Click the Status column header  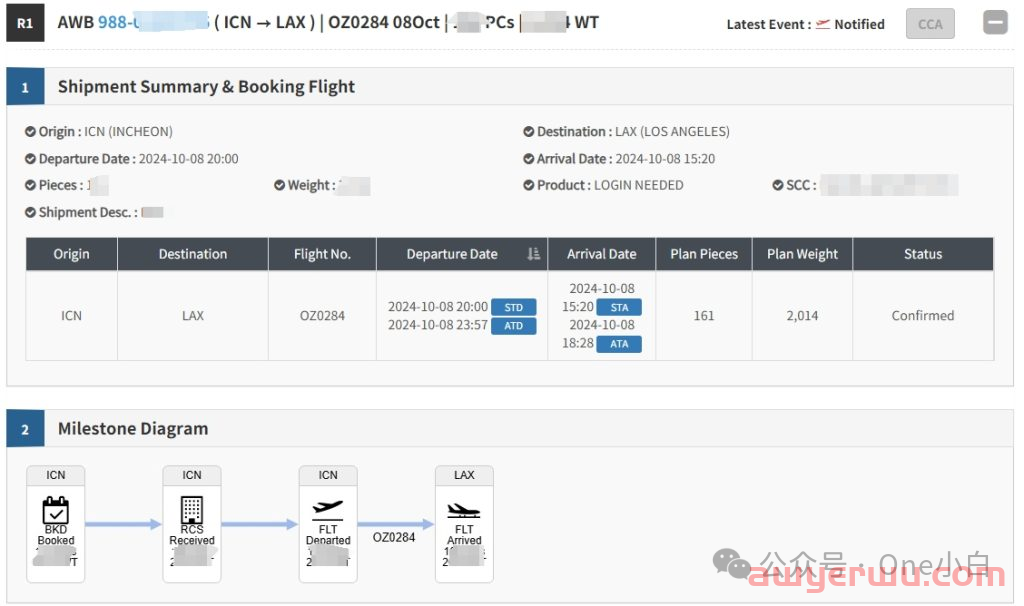click(923, 254)
